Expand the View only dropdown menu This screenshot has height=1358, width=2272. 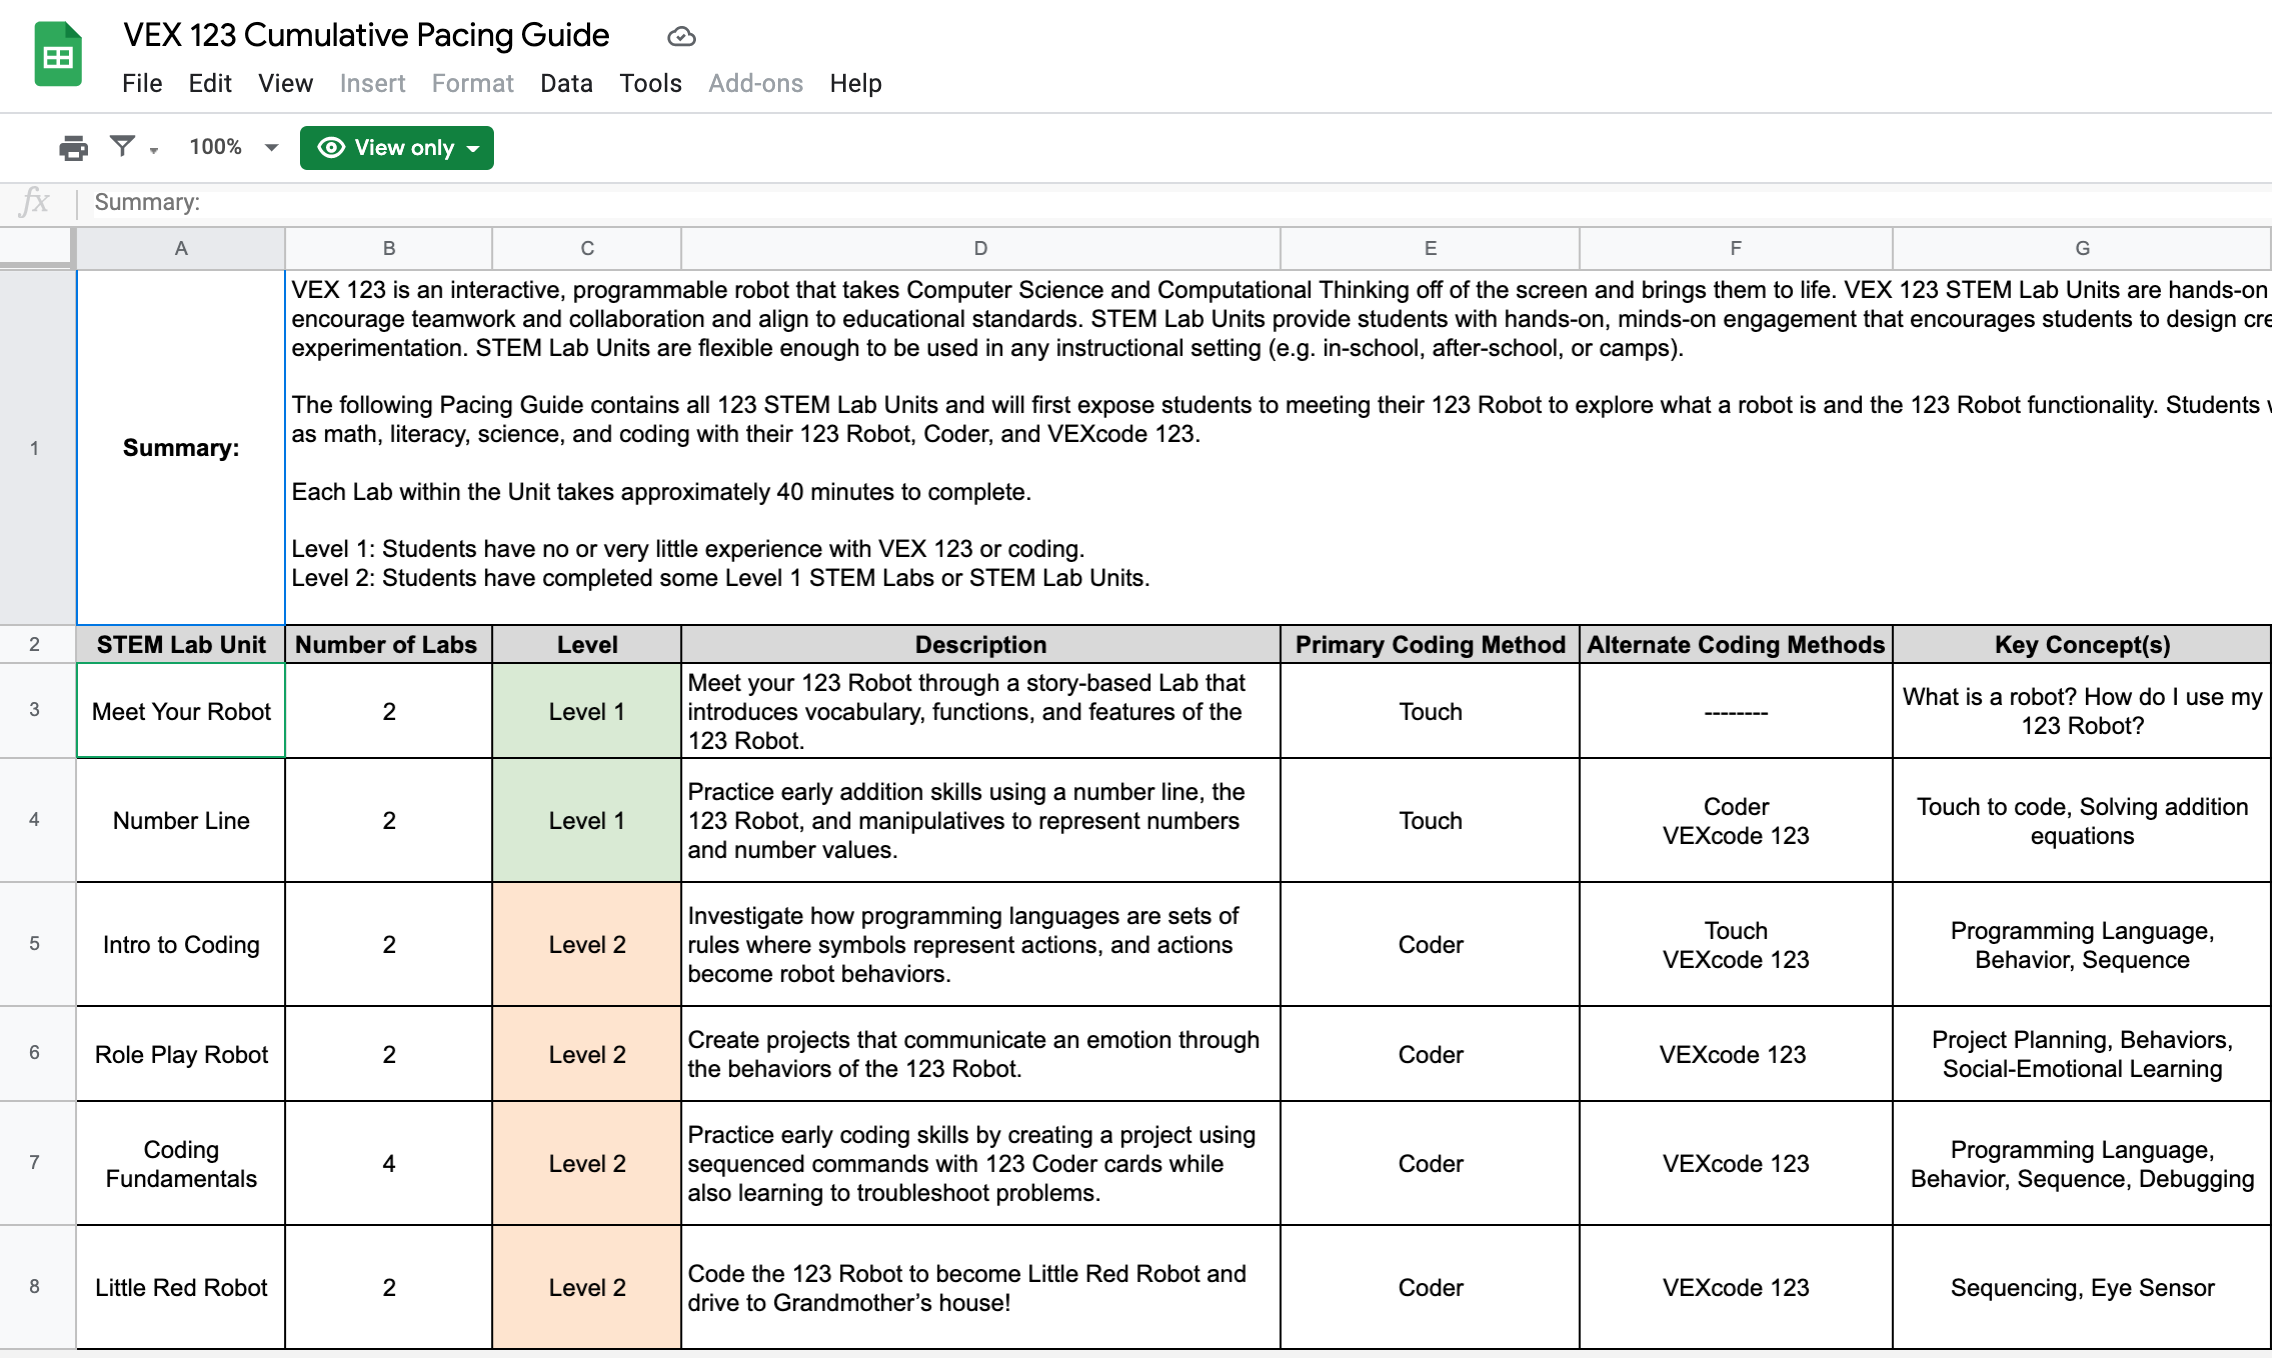point(472,147)
